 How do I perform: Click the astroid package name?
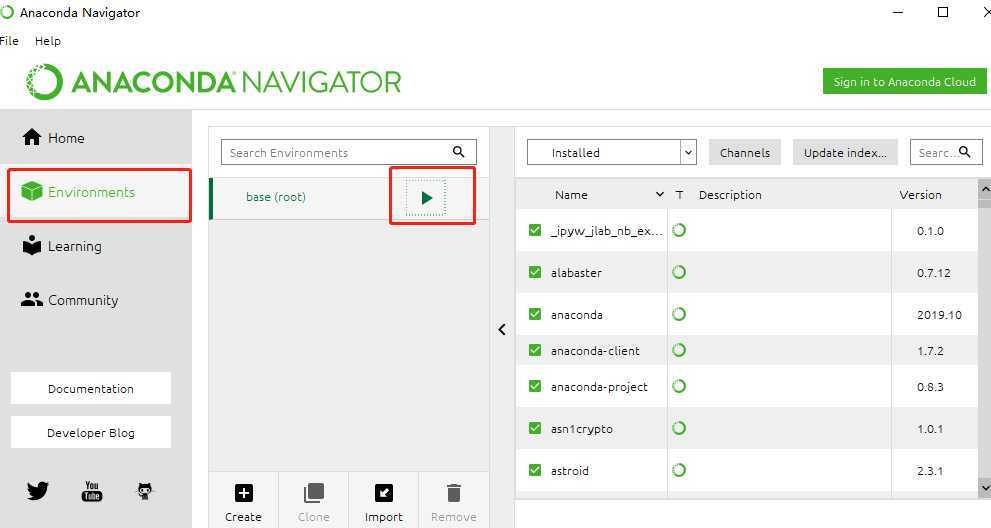click(569, 470)
